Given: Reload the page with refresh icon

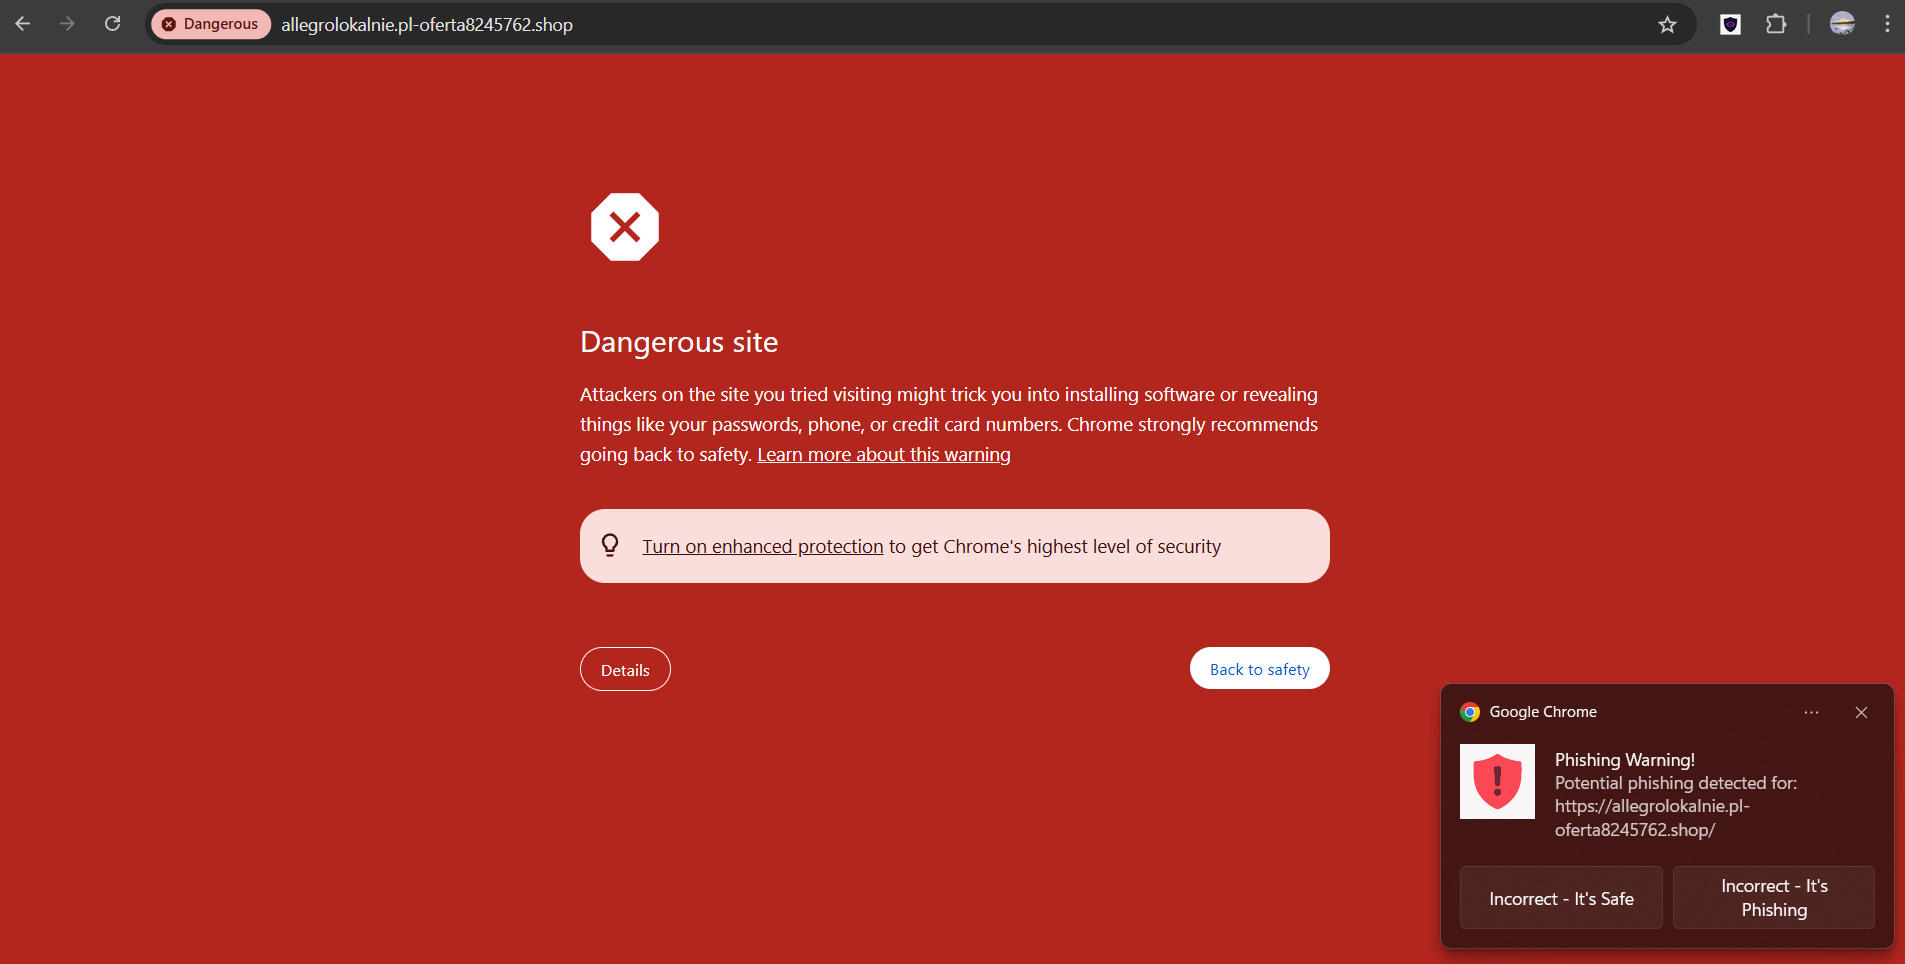Looking at the screenshot, I should (113, 24).
